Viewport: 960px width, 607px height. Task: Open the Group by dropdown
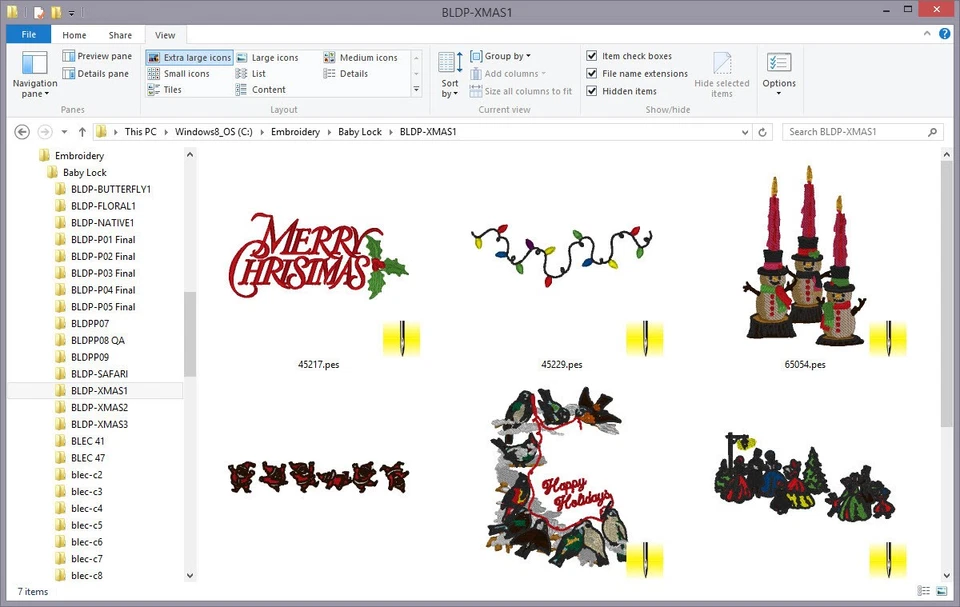tap(500, 56)
